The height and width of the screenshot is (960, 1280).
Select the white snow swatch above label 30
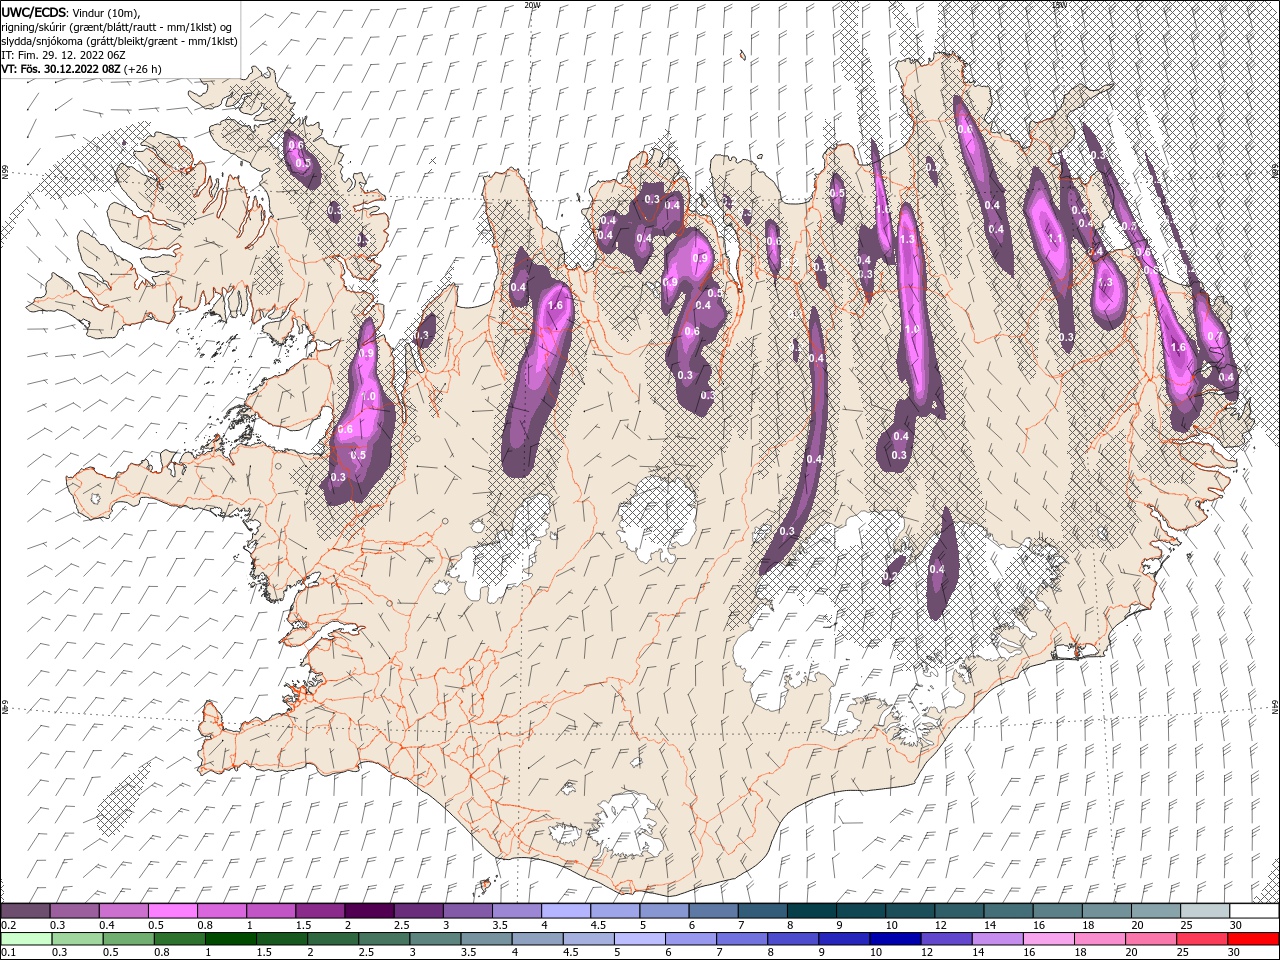coord(1253,910)
